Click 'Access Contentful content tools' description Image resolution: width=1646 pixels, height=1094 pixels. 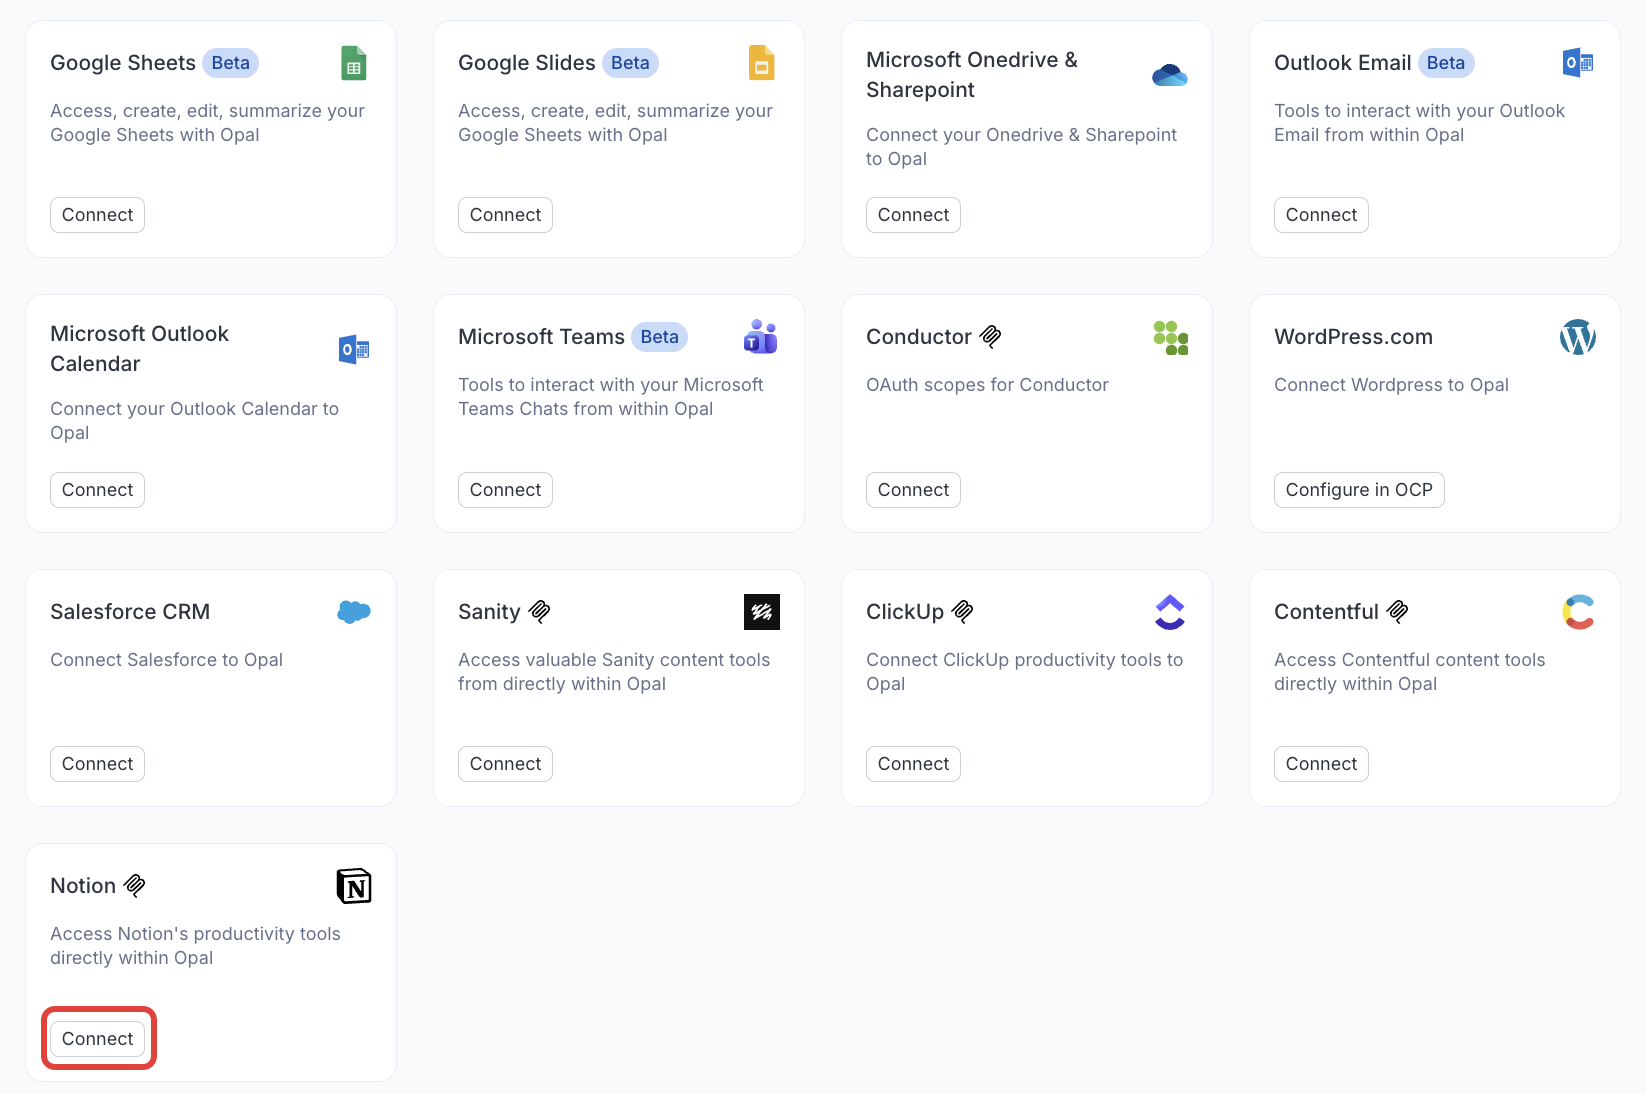(1410, 672)
